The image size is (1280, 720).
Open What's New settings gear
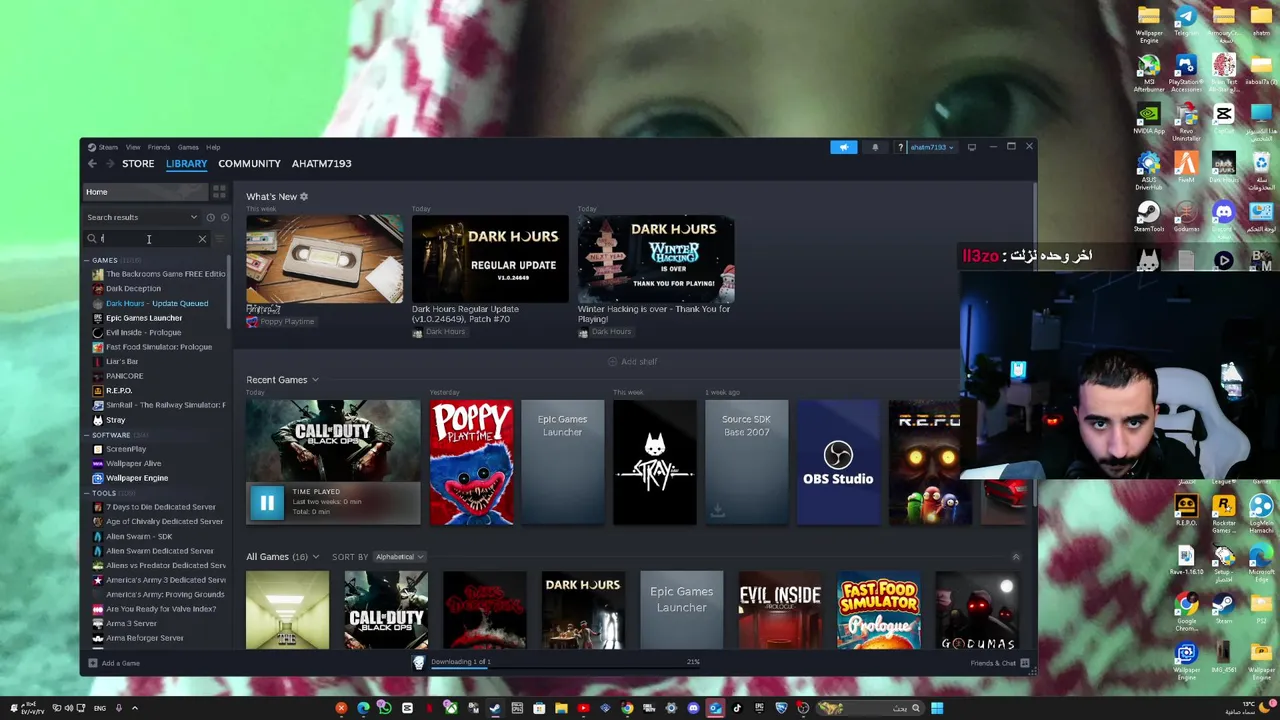[x=304, y=197]
